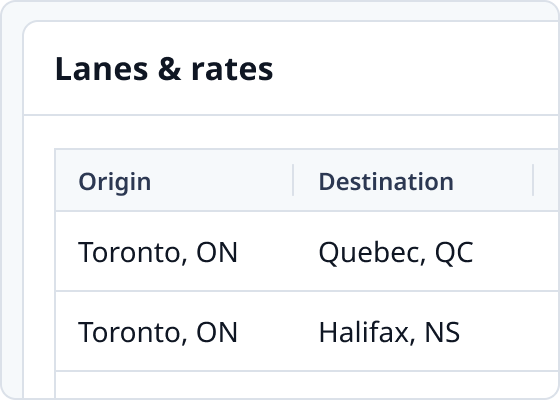Image resolution: width=560 pixels, height=400 pixels.
Task: Click the Lanes & rates heading
Action: click(164, 69)
